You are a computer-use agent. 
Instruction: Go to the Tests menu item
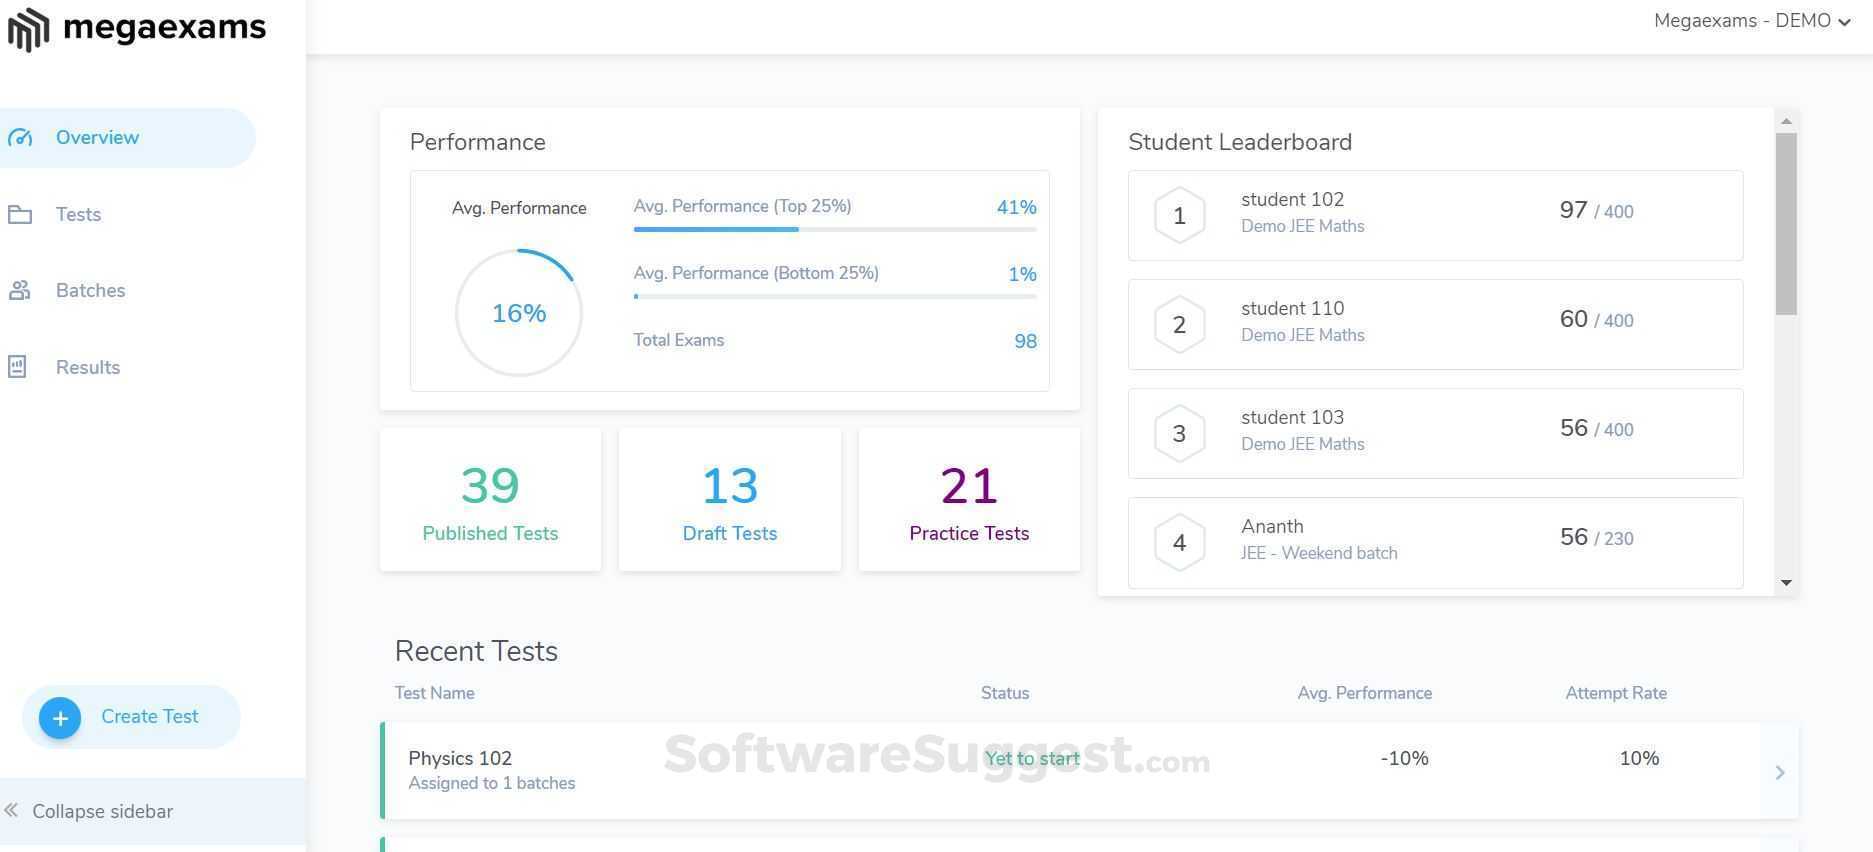[x=78, y=215]
